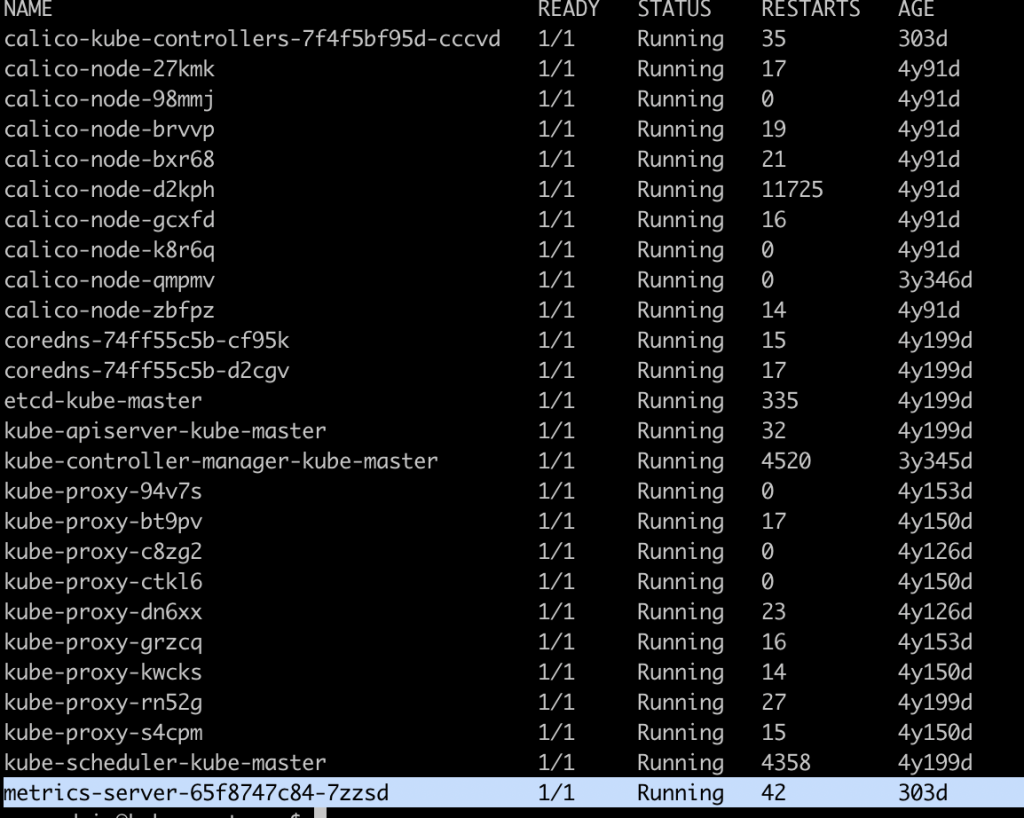Click the RESTARTS column header
1024x818 pixels.
pyautogui.click(x=810, y=10)
